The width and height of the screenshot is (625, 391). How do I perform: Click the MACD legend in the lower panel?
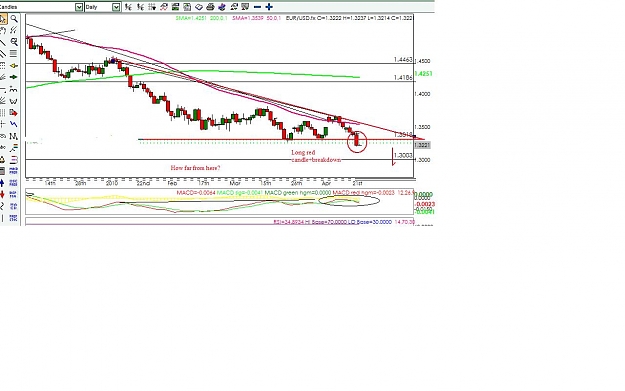point(295,193)
